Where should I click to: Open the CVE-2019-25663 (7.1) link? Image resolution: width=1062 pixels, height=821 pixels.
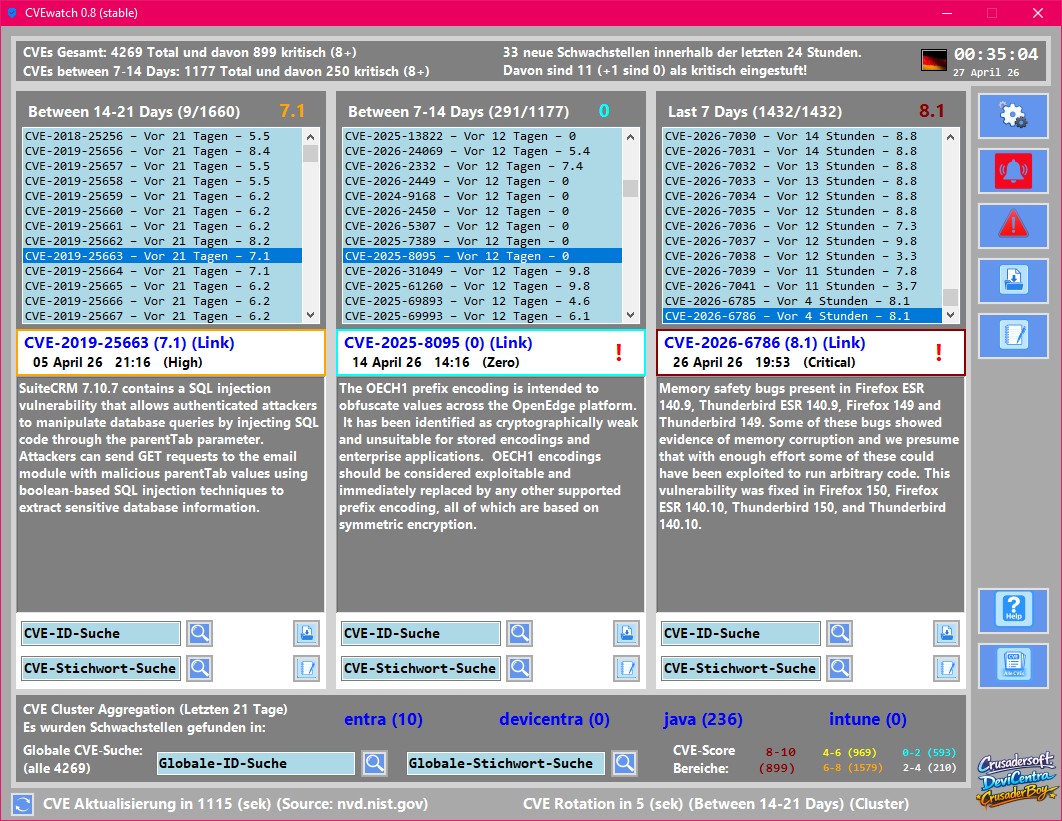pyautogui.click(x=129, y=343)
